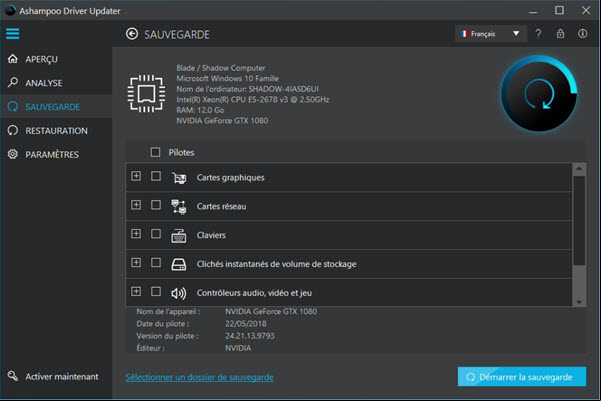The width and height of the screenshot is (601, 401).
Task: Click the key icon beside Activer maintenant
Action: pos(13,376)
